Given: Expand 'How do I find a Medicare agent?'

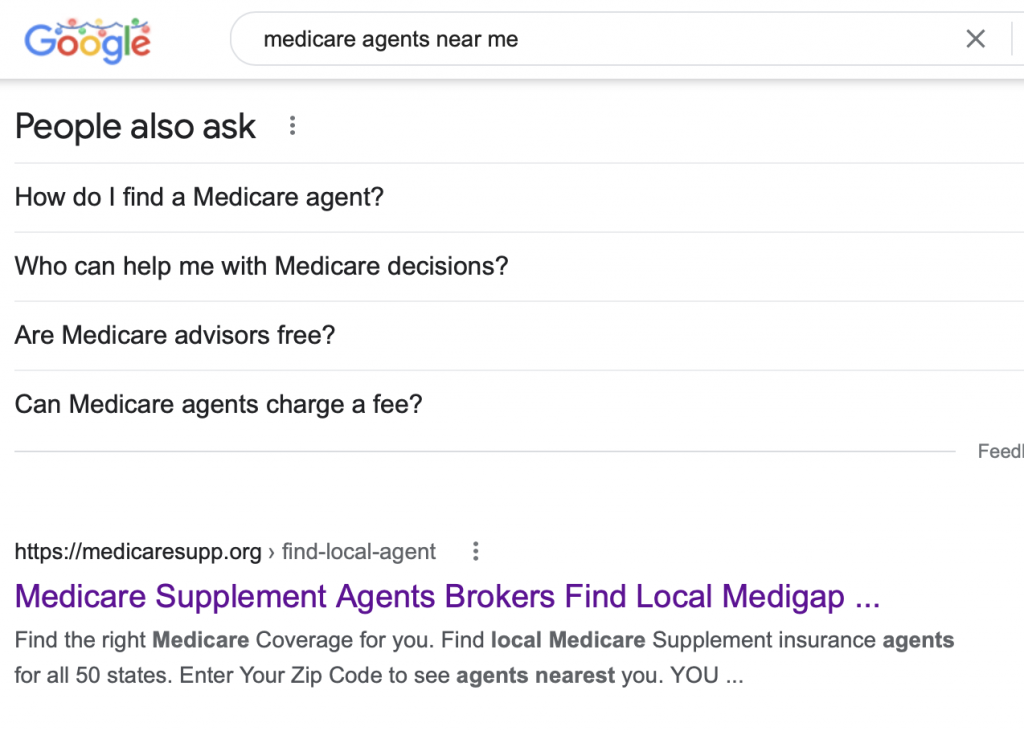Looking at the screenshot, I should point(519,197).
